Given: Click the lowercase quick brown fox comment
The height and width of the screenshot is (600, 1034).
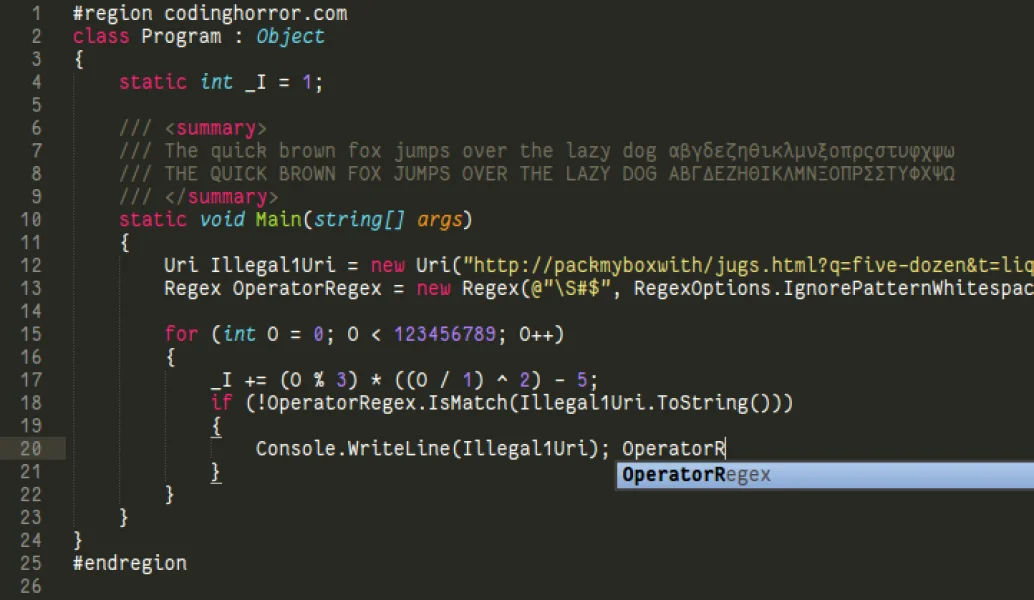Looking at the screenshot, I should 536,151.
